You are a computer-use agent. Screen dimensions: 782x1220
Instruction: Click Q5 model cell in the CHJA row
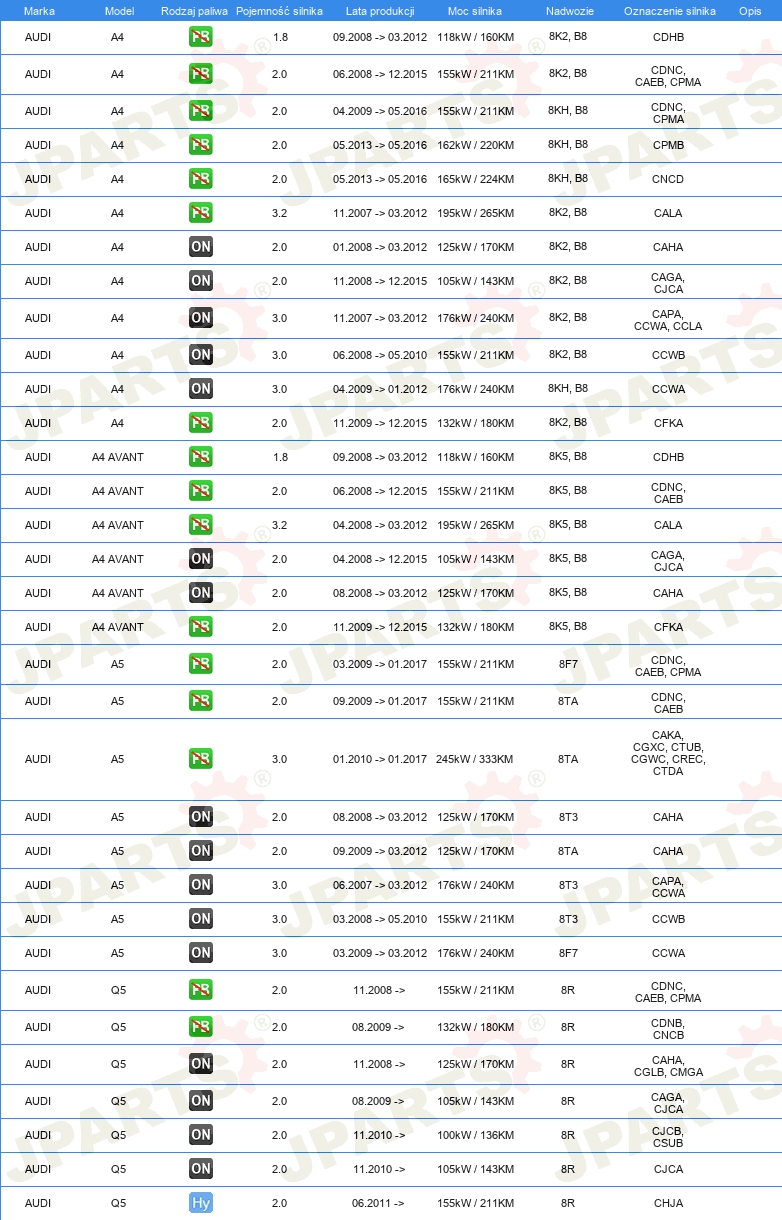(118, 1203)
